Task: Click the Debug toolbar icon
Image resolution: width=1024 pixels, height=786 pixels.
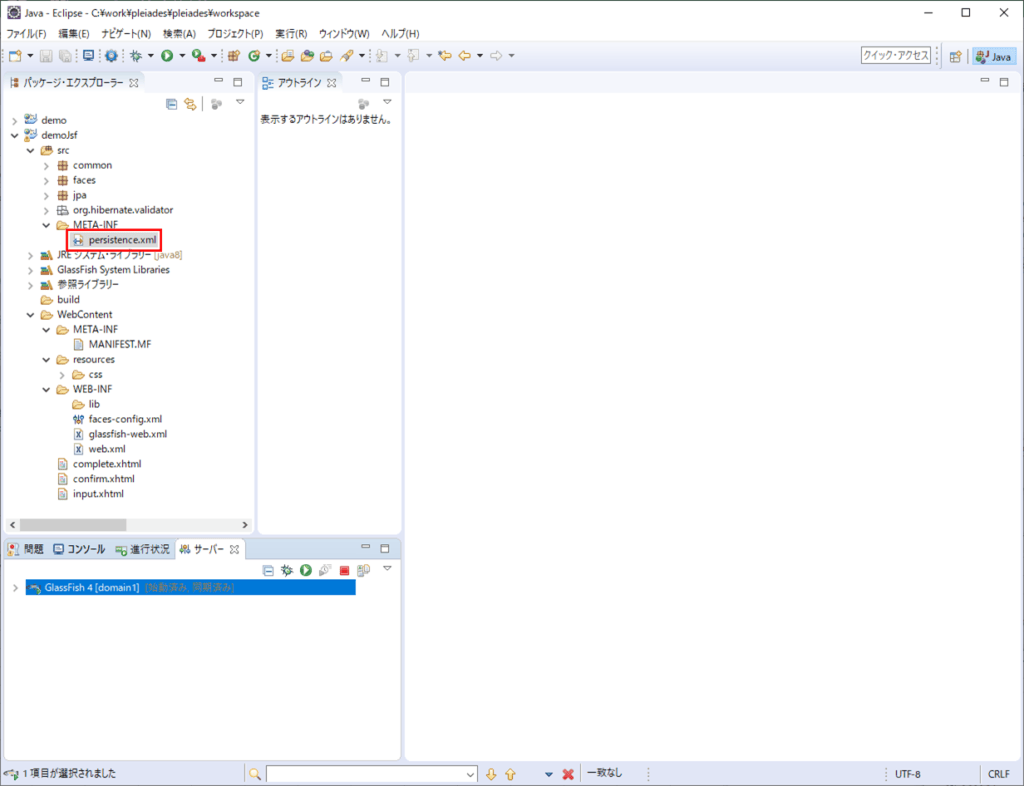Action: pyautogui.click(x=135, y=56)
